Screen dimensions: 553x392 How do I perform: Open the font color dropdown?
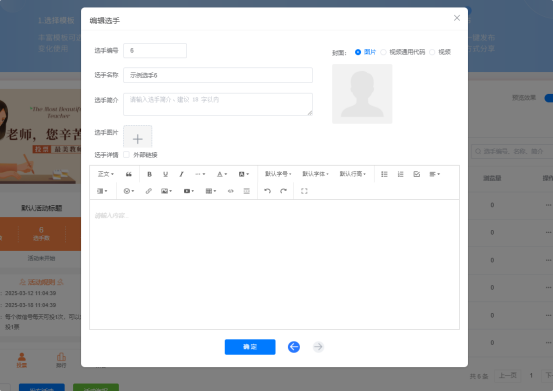(x=222, y=174)
